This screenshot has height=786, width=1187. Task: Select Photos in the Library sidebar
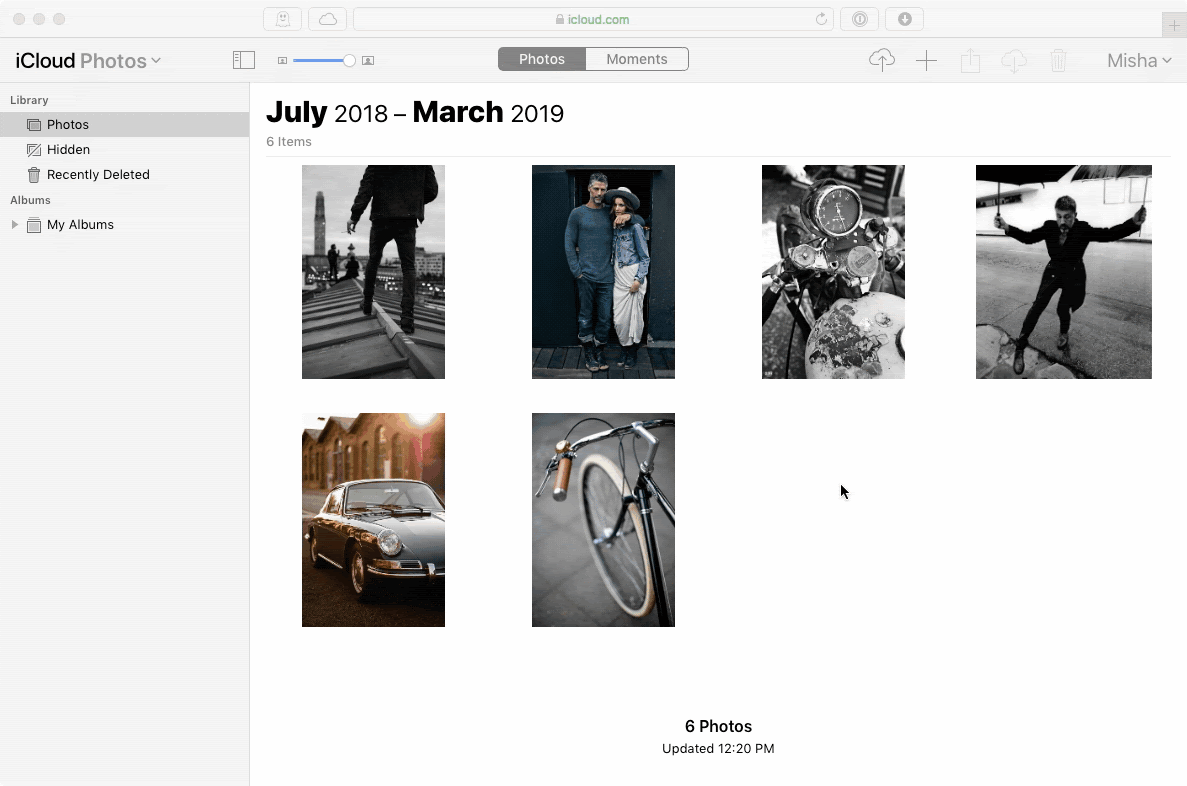point(124,124)
